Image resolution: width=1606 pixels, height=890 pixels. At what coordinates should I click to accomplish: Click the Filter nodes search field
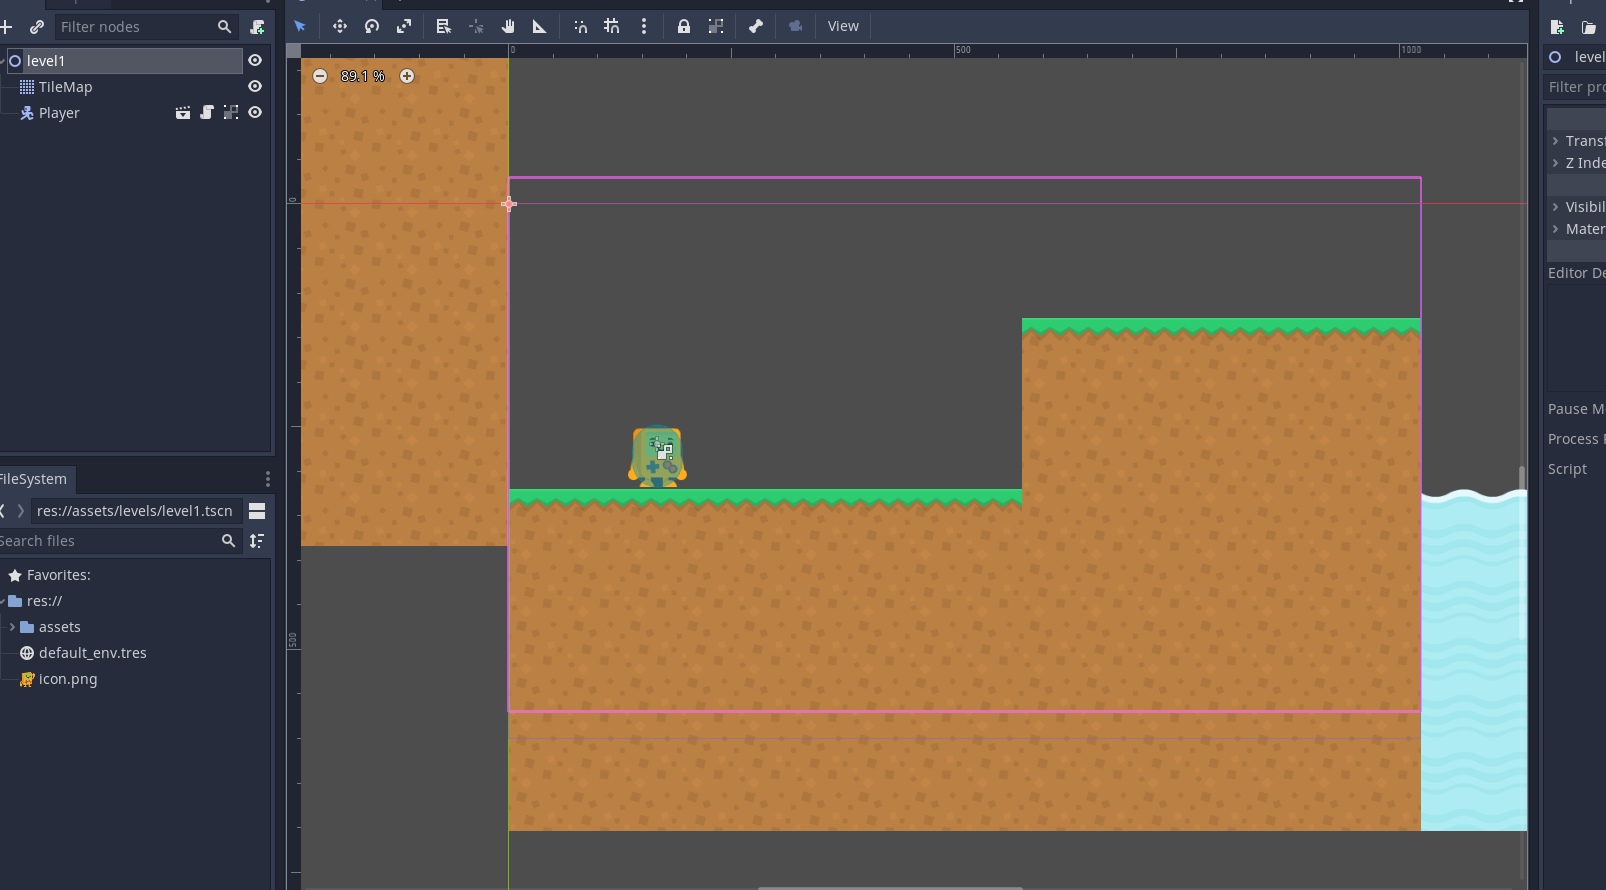pyautogui.click(x=135, y=27)
